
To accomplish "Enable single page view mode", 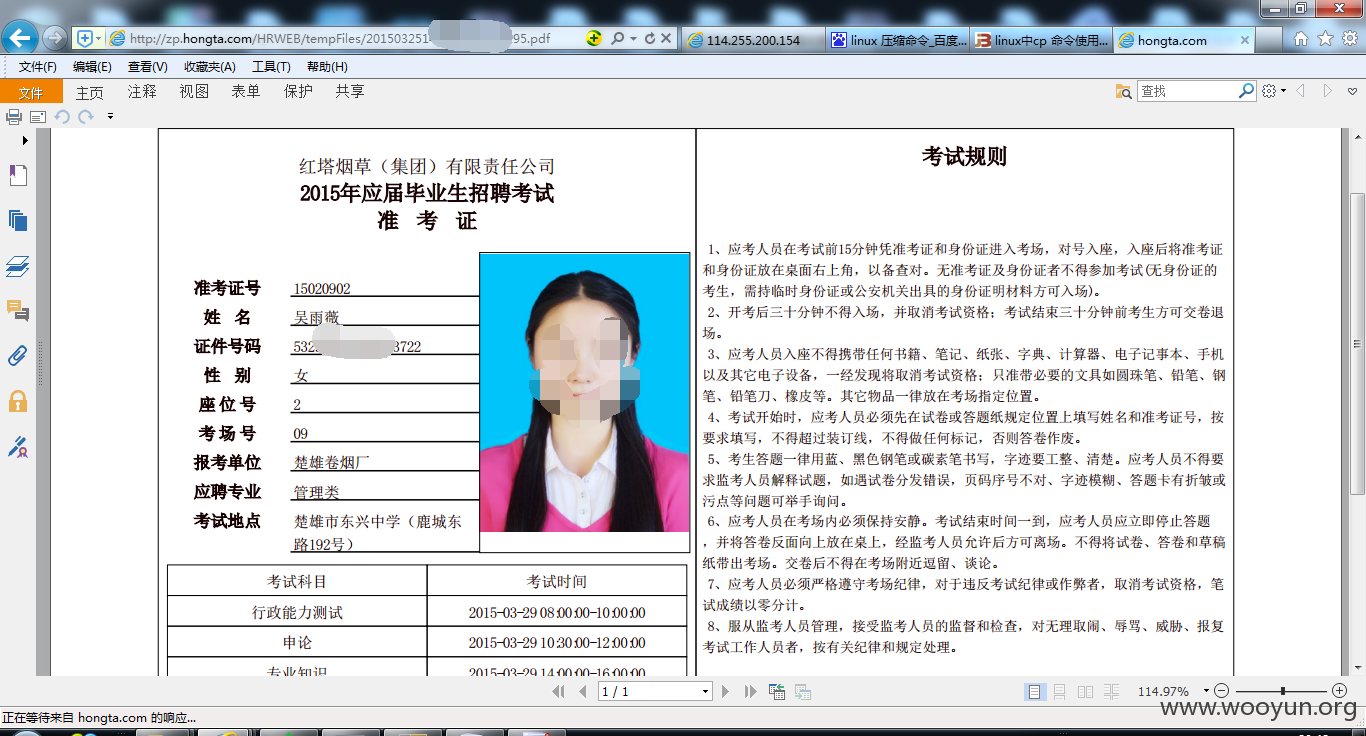I will click(1035, 691).
